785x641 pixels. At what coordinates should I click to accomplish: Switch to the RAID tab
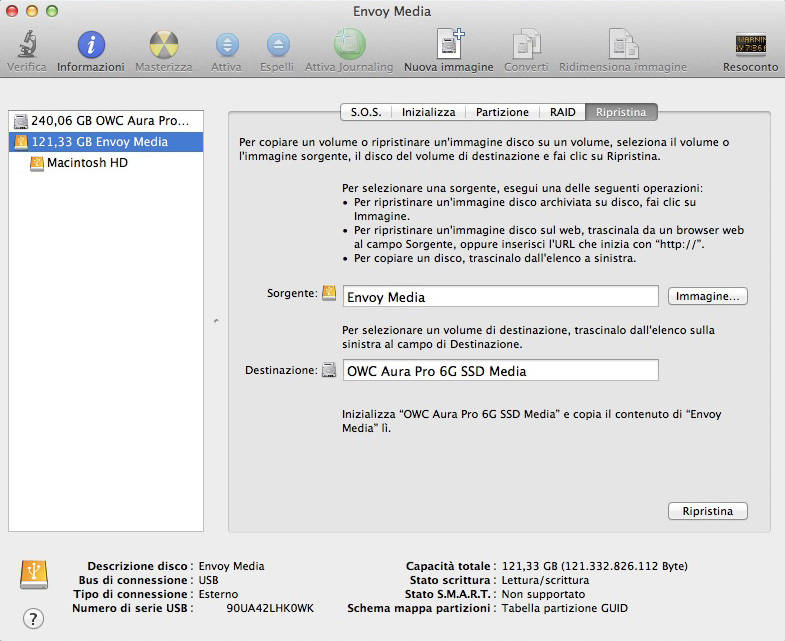tap(563, 112)
